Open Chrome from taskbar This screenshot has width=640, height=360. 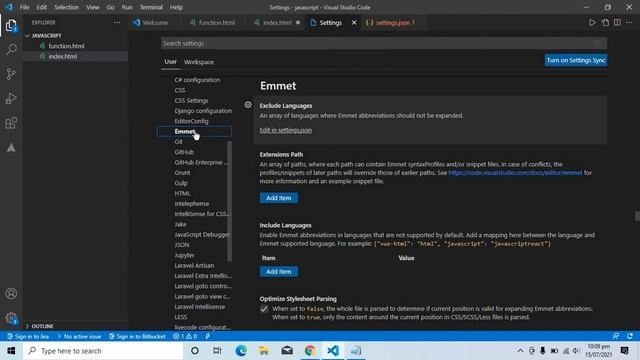tap(310, 351)
